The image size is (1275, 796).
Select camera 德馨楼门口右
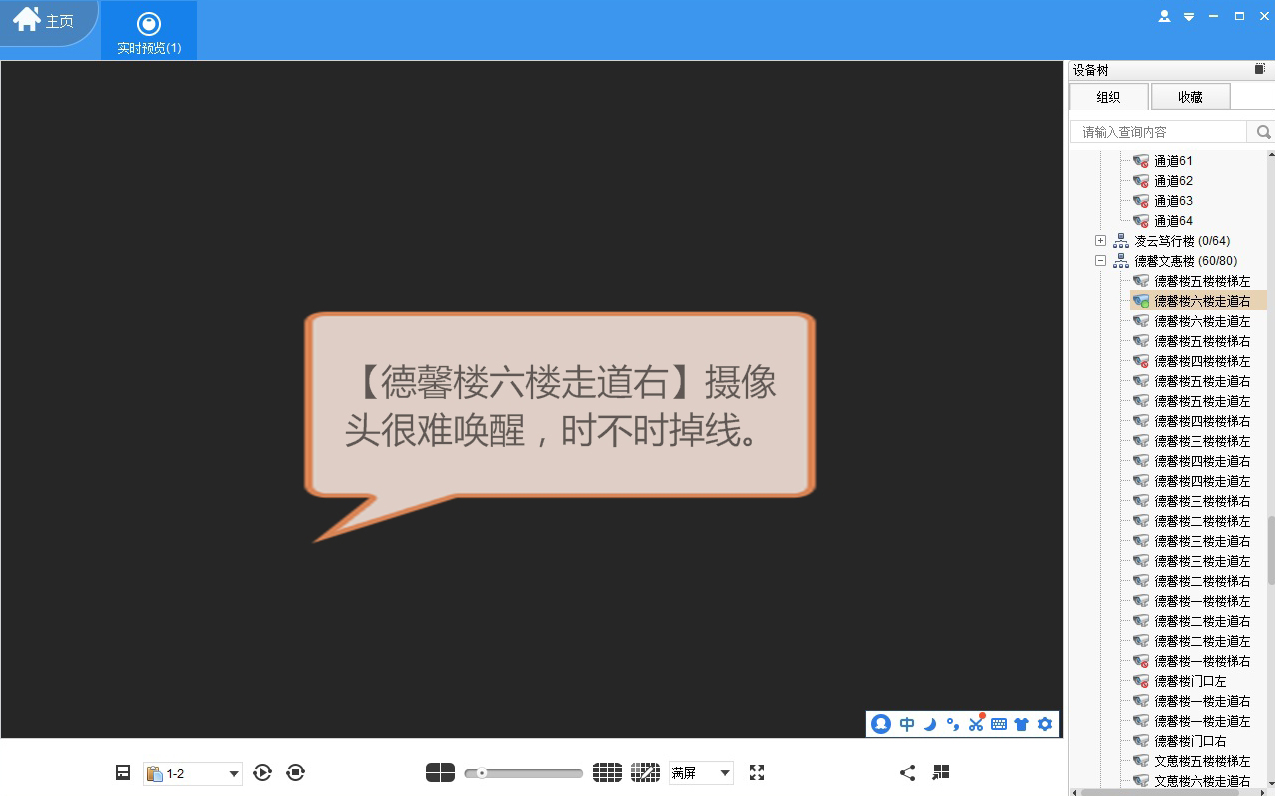[x=1190, y=741]
